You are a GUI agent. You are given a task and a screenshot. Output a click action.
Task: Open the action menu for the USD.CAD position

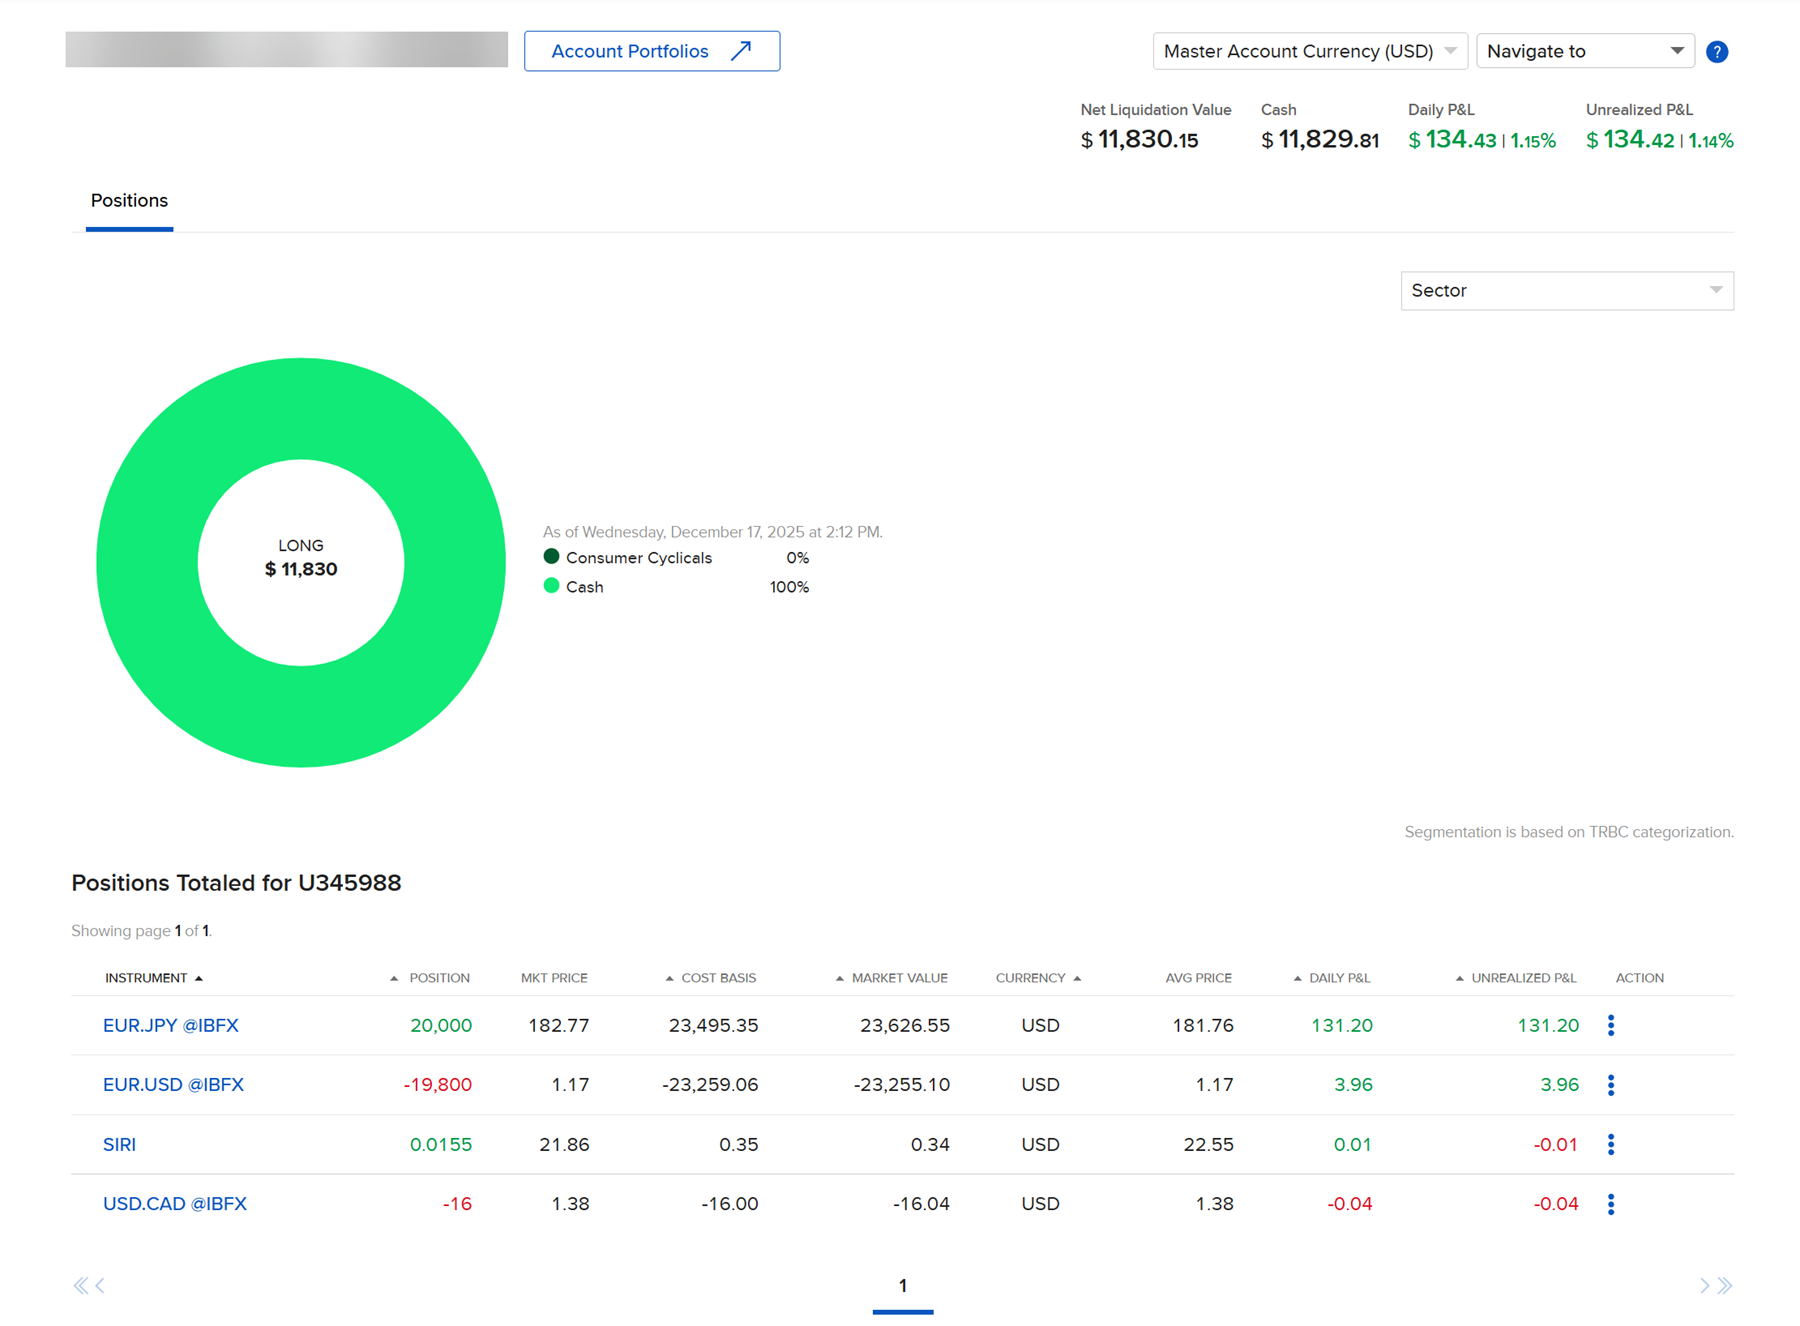point(1611,1204)
